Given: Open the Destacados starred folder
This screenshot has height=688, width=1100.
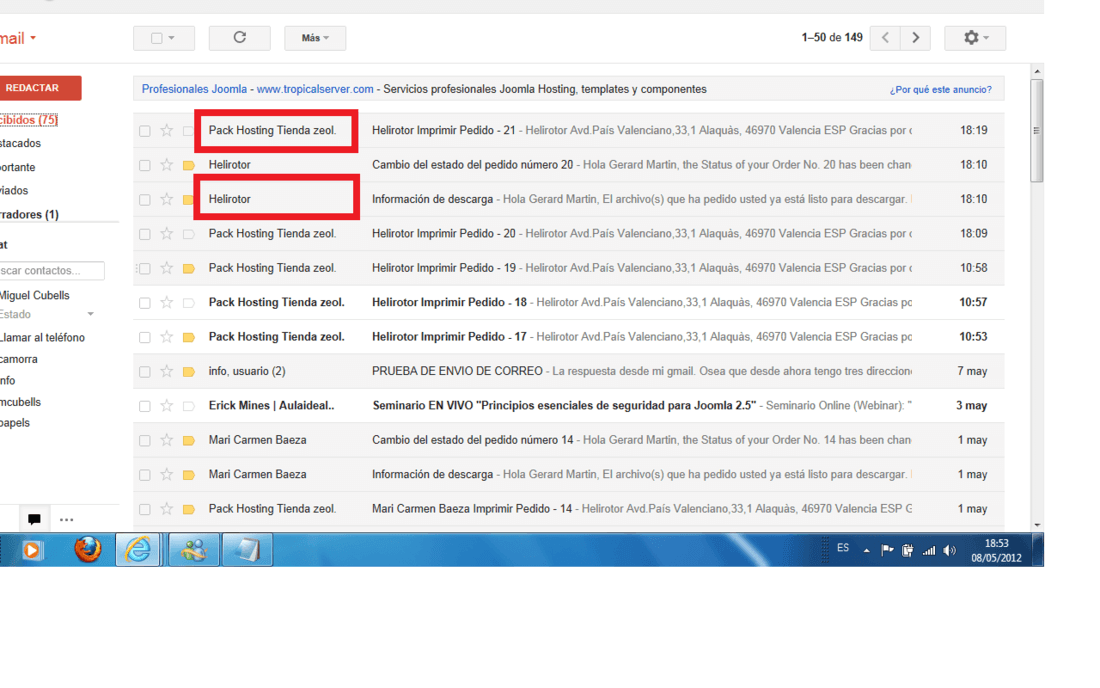Looking at the screenshot, I should pos(20,143).
